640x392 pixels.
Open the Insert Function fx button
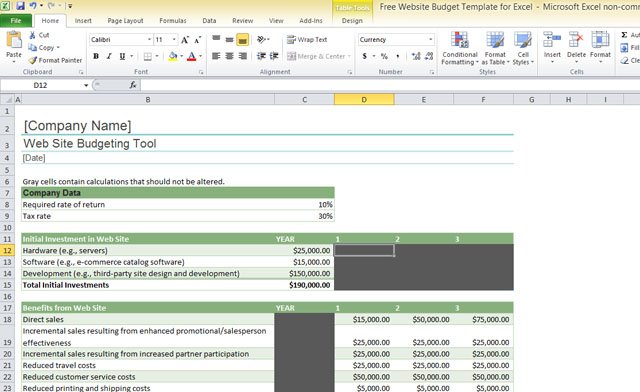pos(133,85)
